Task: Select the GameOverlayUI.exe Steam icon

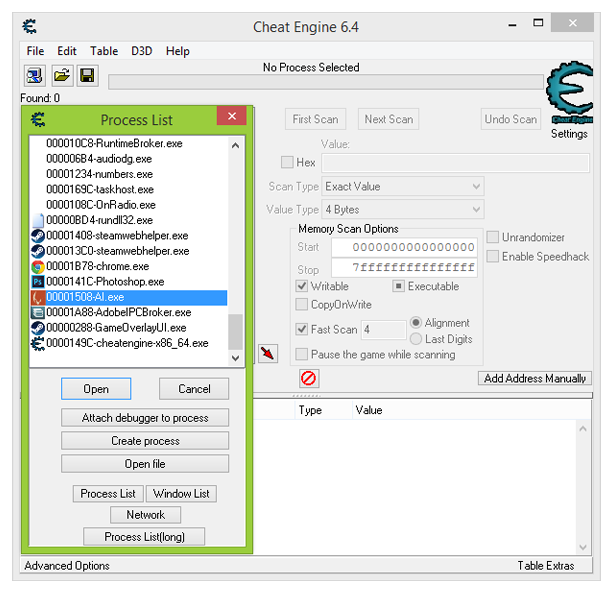Action: click(x=38, y=328)
